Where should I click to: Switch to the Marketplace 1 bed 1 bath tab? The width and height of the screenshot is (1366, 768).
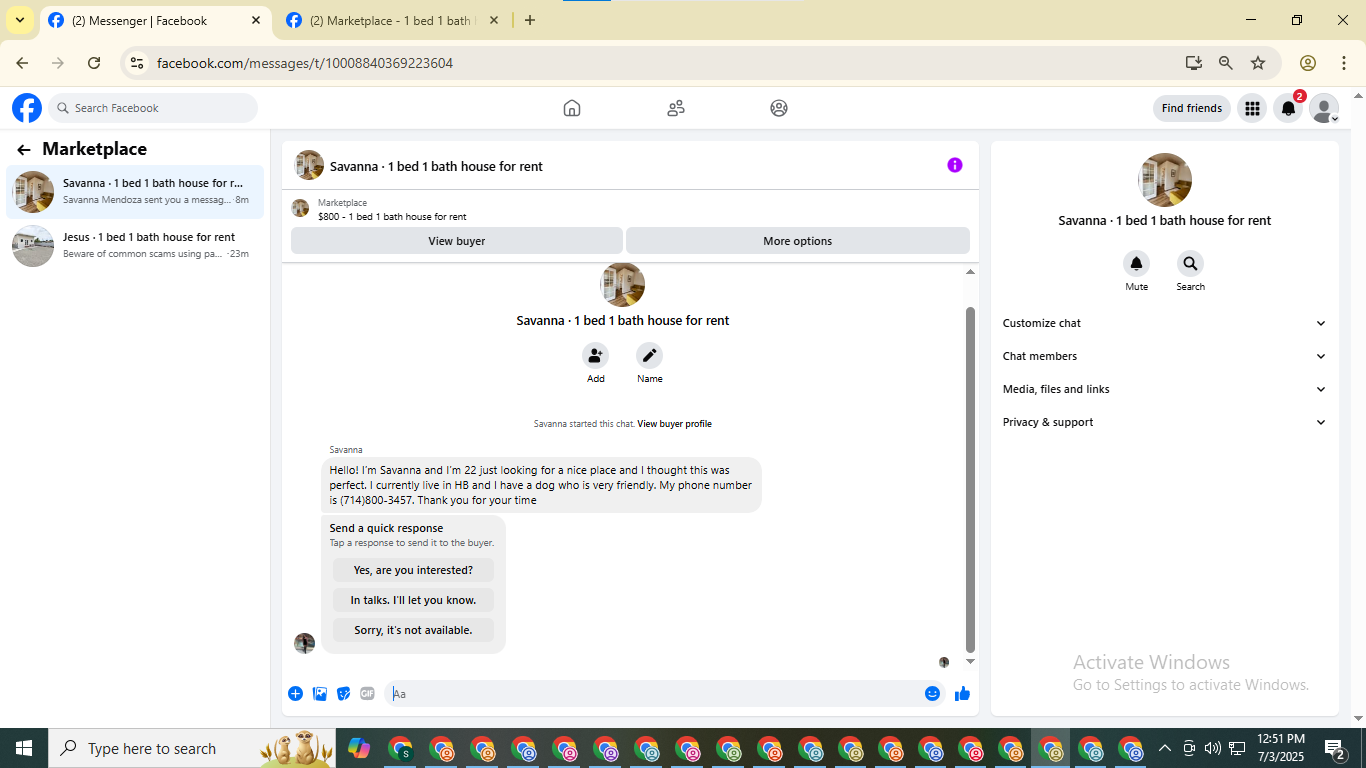pyautogui.click(x=390, y=21)
